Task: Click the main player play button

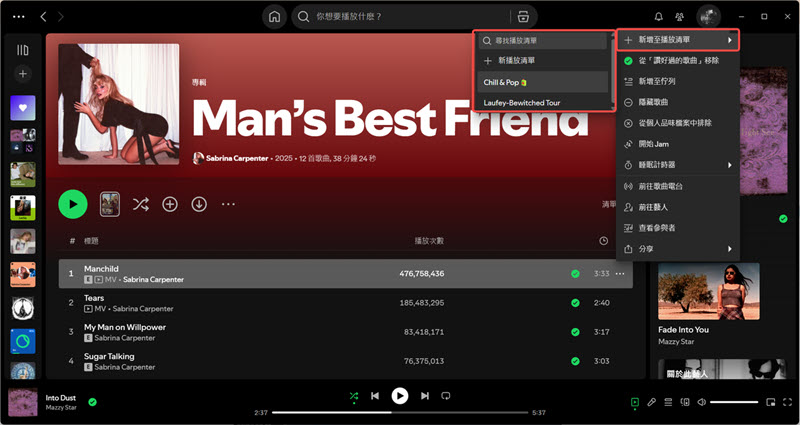Action: click(400, 396)
